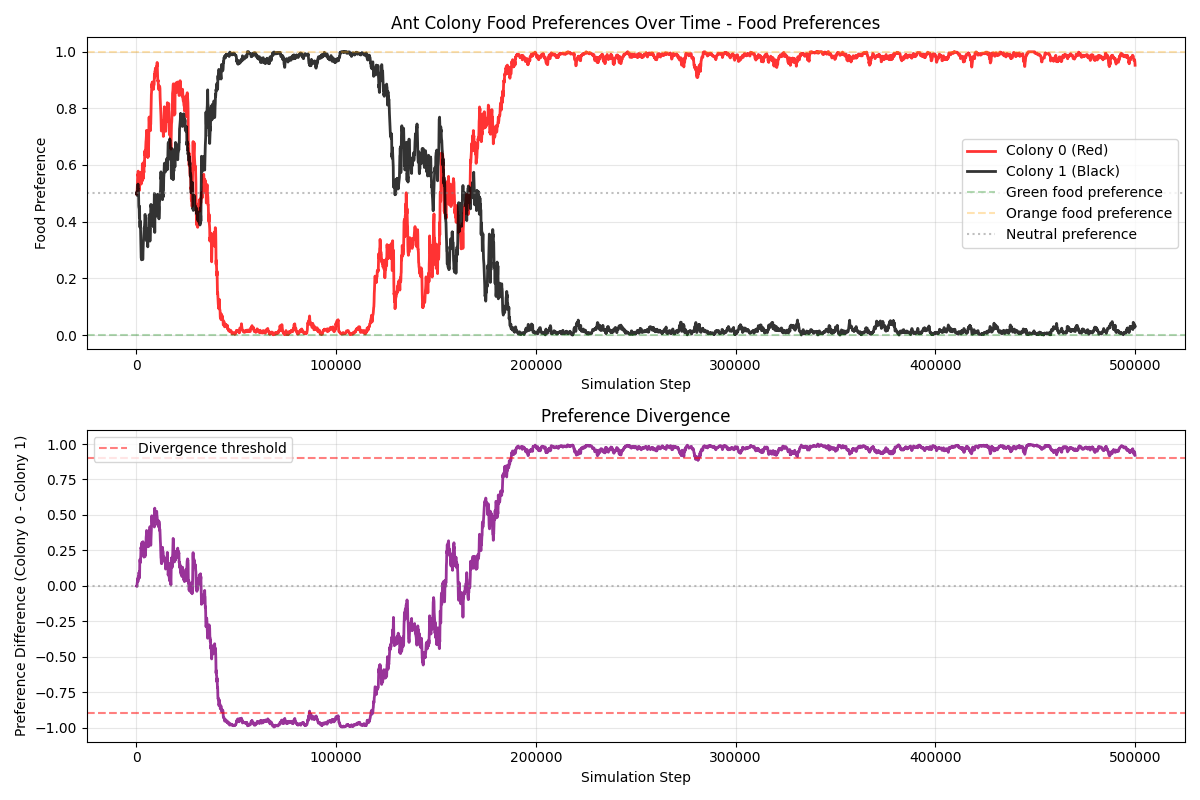Click 'Neutral preference' legend entry
This screenshot has width=1200, height=800.
click(1071, 234)
